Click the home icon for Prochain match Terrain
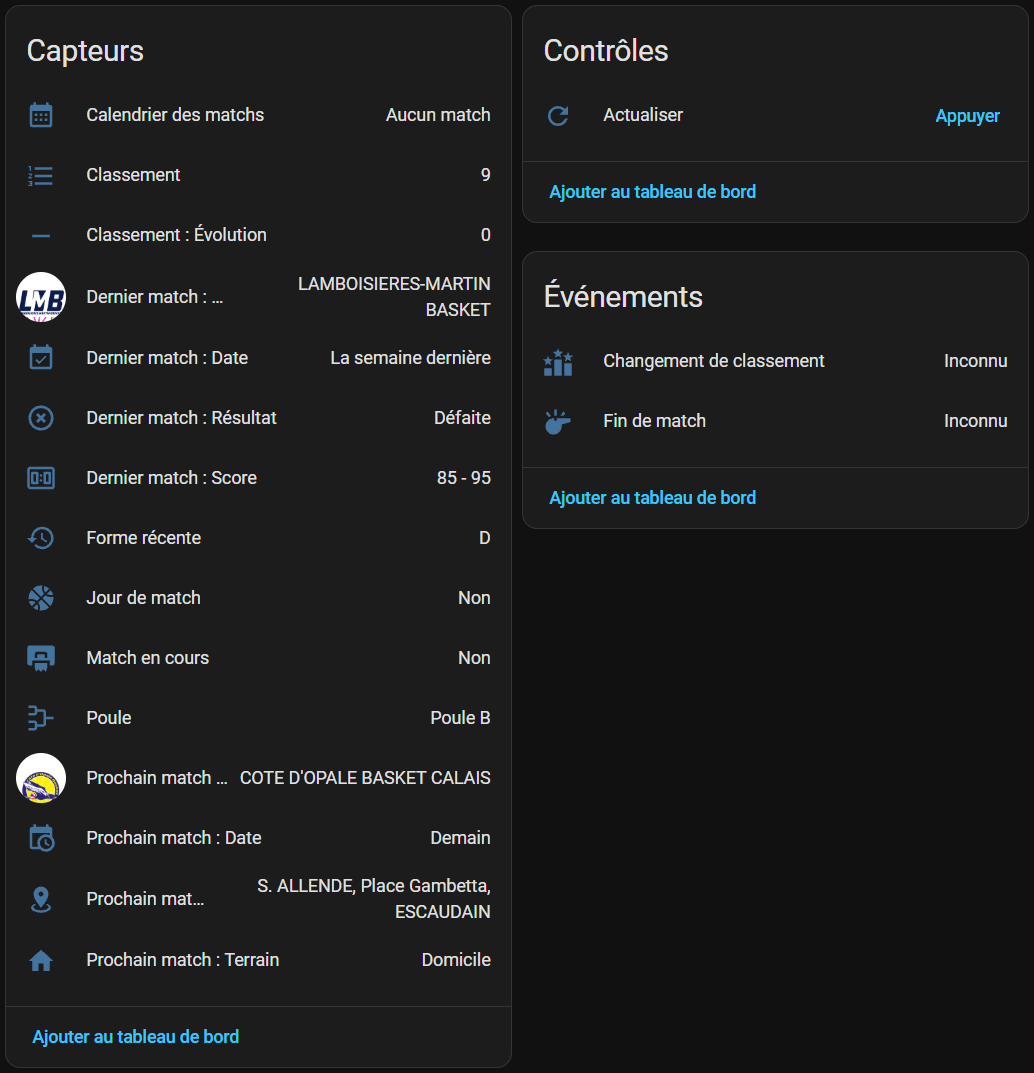The image size is (1034, 1073). coord(41,960)
